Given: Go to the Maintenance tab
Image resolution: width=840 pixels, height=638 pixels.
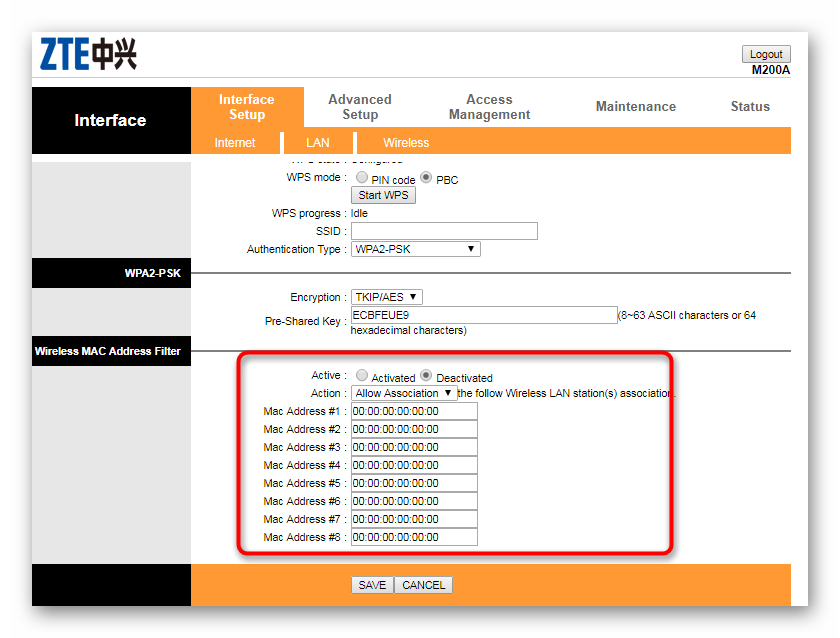Looking at the screenshot, I should tap(636, 107).
